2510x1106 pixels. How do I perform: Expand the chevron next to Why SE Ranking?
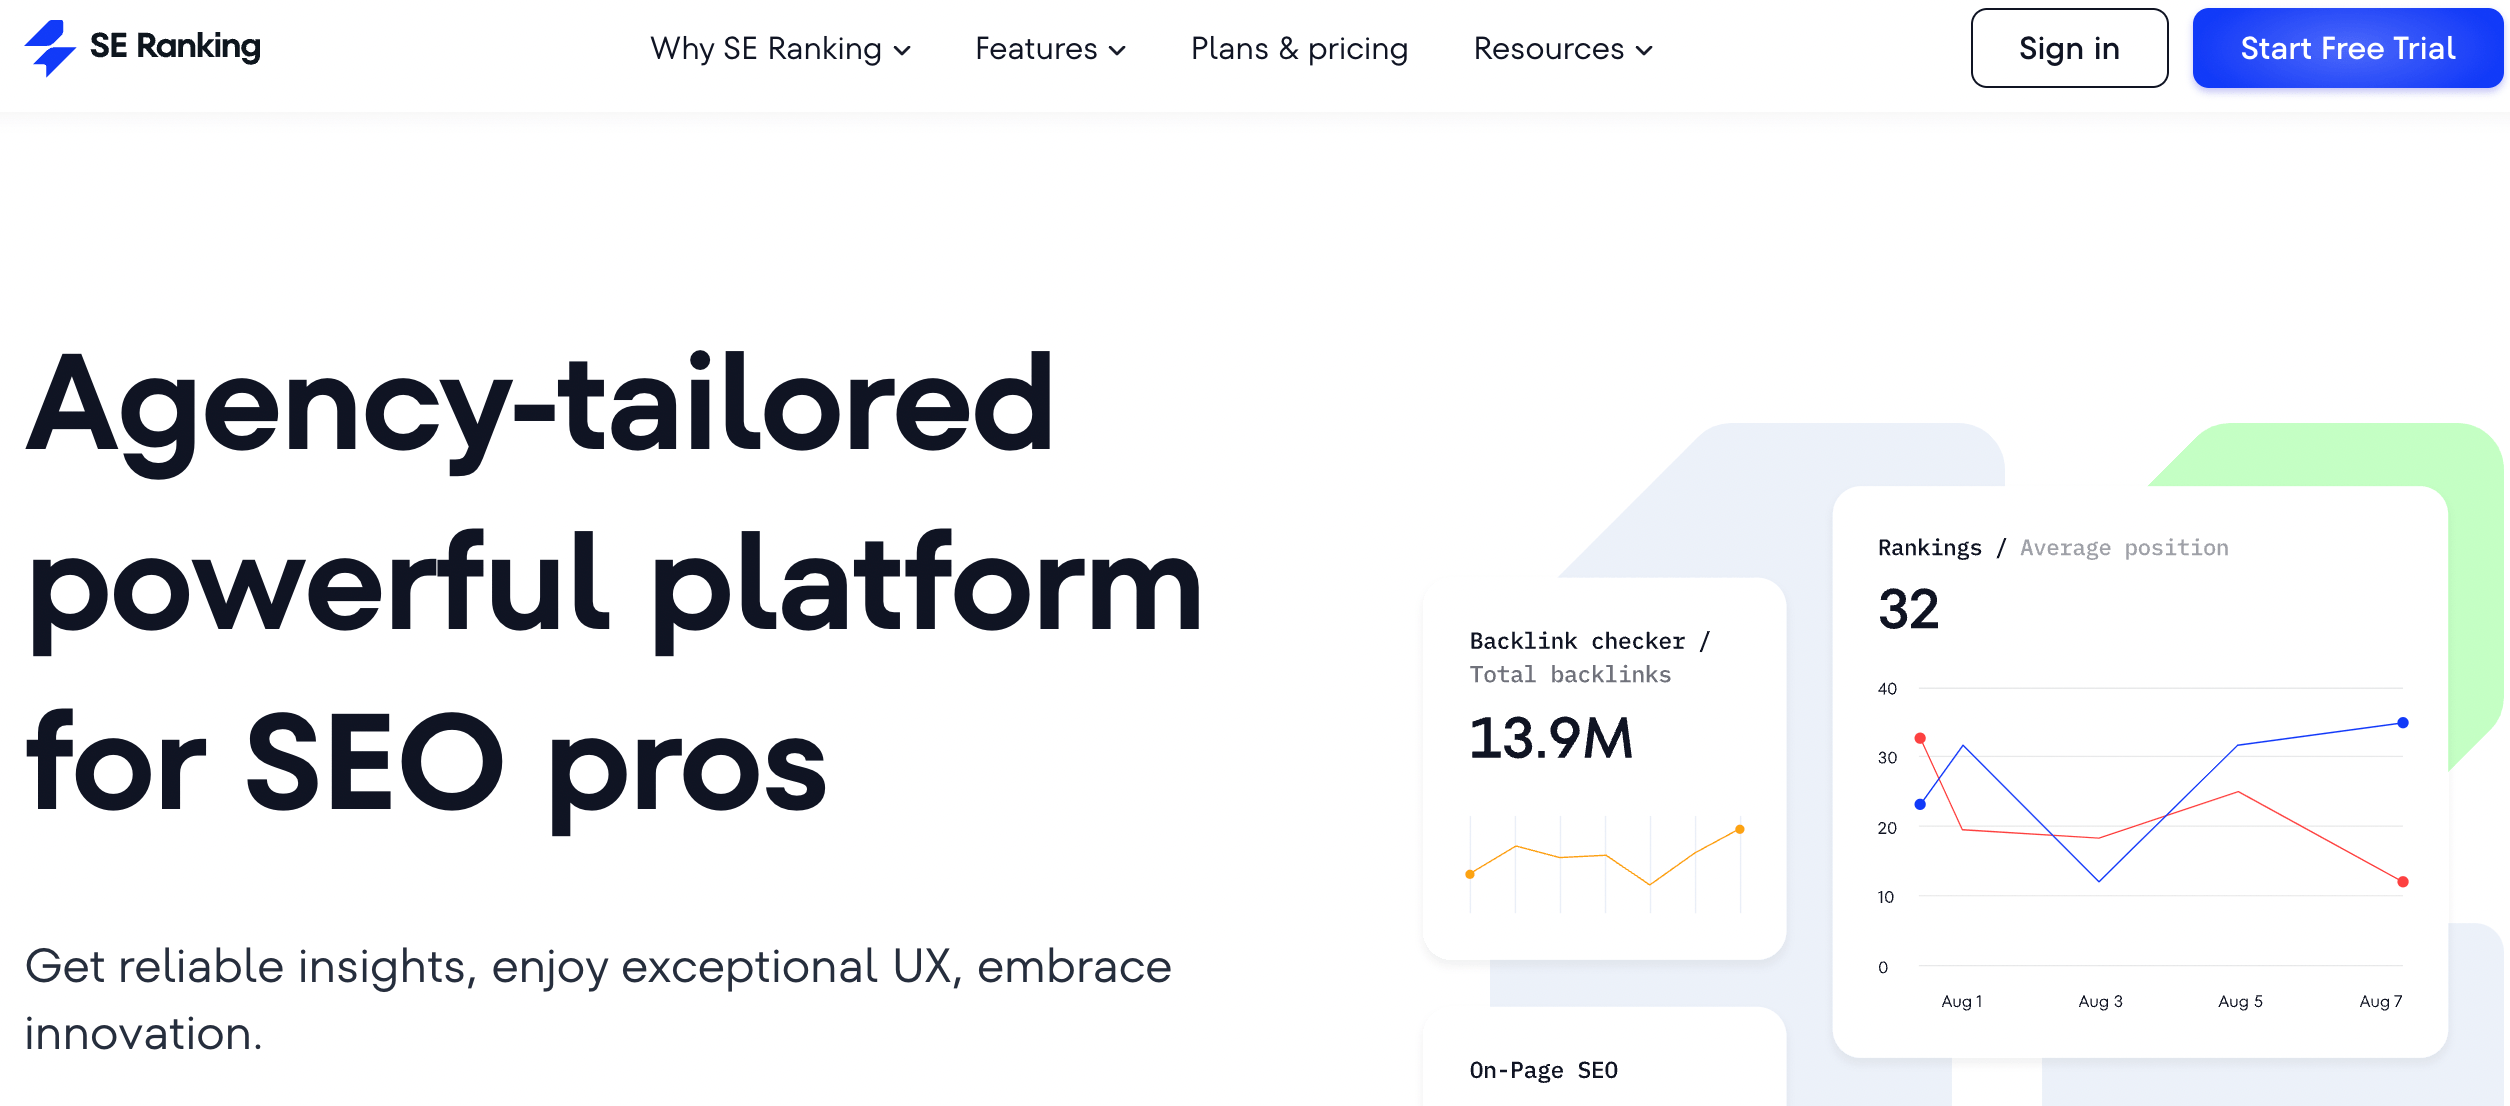click(902, 50)
